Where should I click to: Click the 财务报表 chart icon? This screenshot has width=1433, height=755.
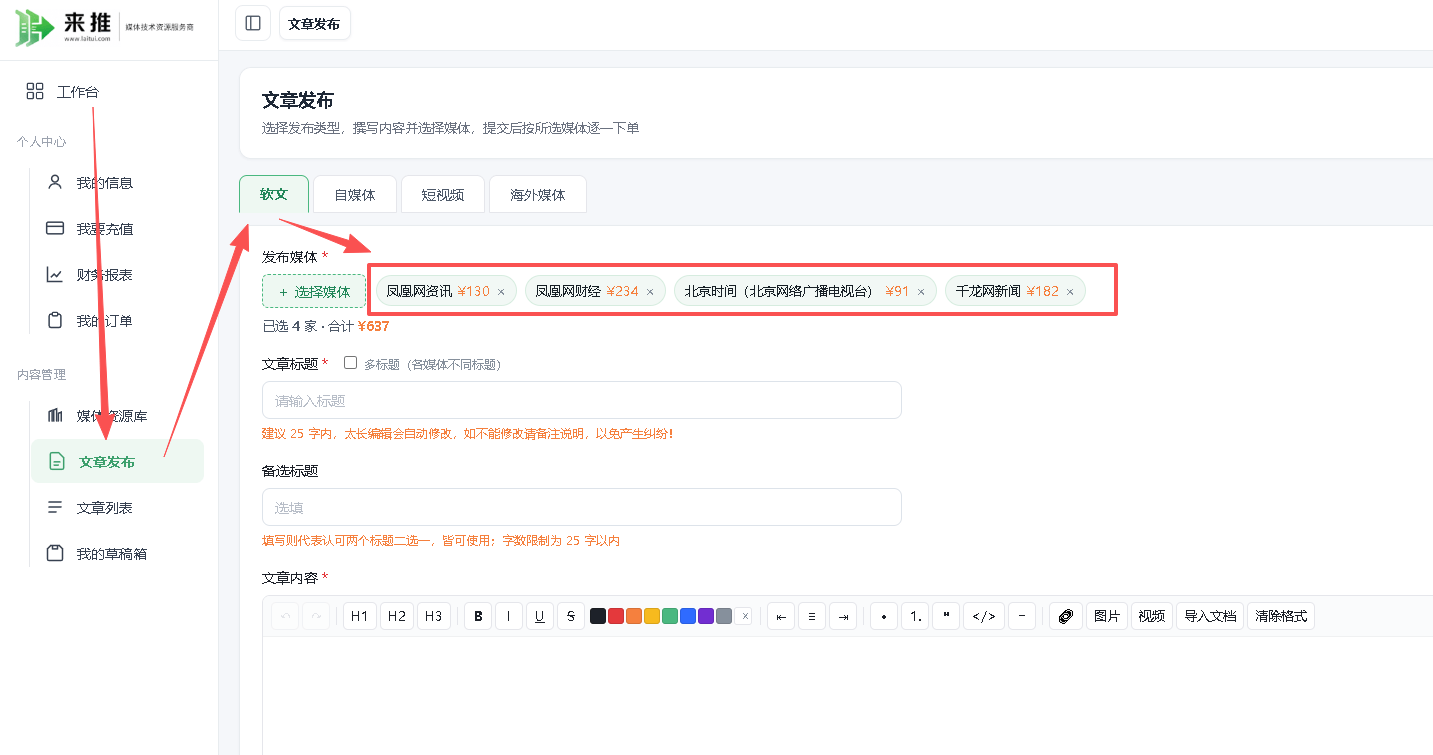[55, 274]
